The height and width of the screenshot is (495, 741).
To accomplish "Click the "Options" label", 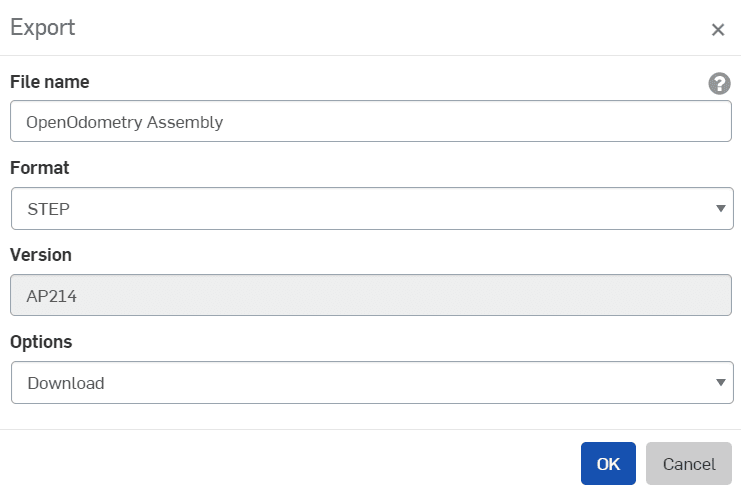I will (x=41, y=342).
